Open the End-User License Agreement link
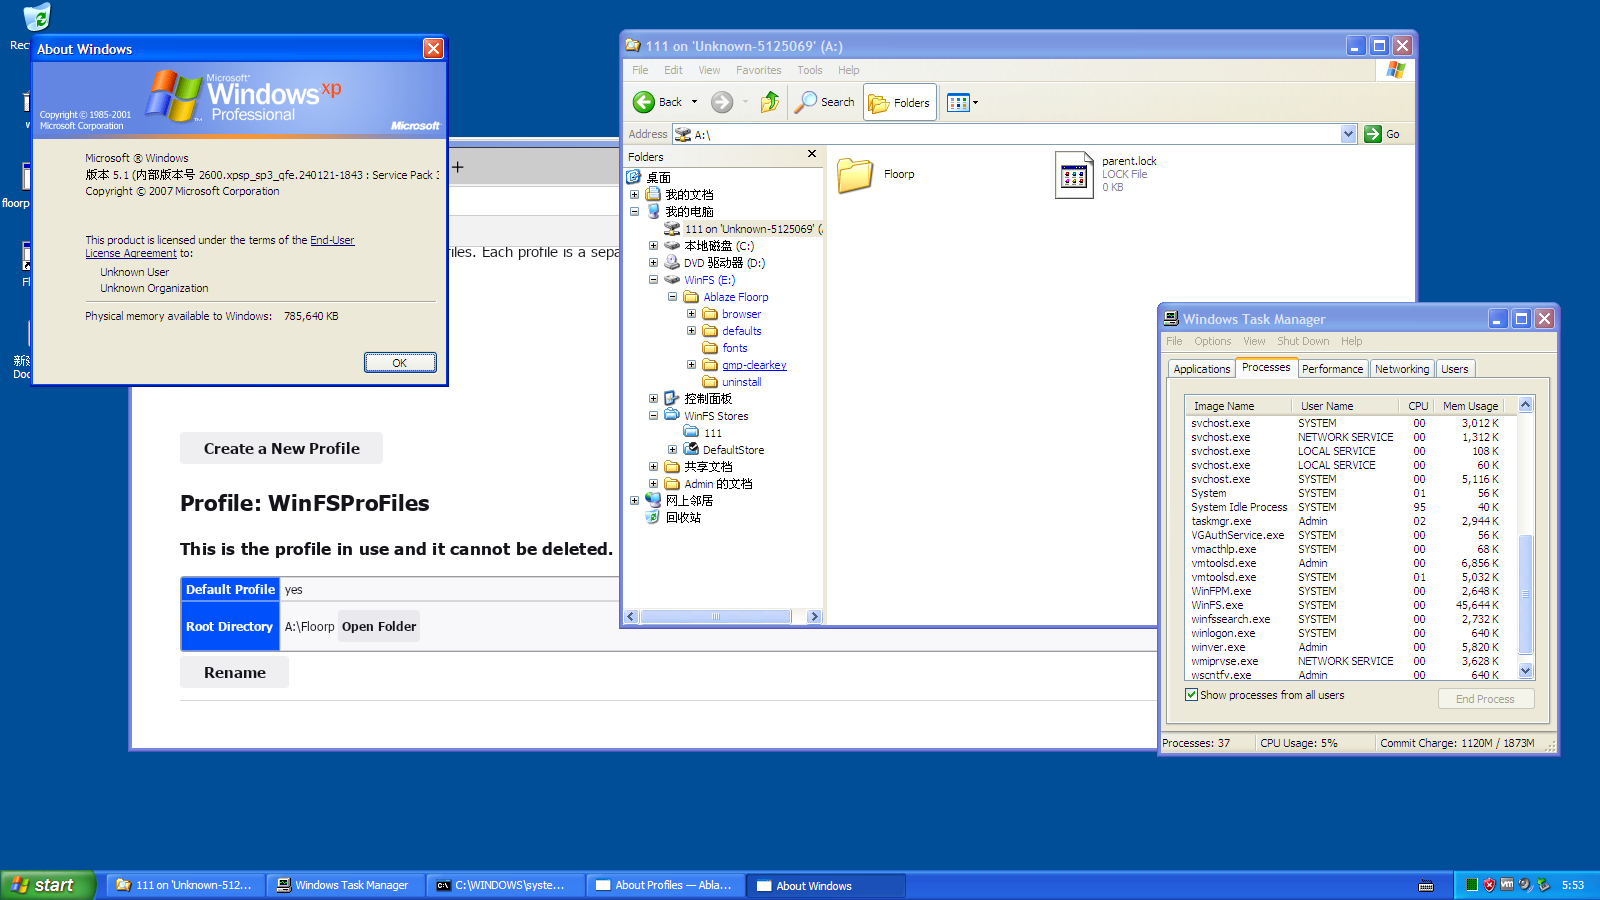Screen dimensions: 1600x900 [220, 247]
